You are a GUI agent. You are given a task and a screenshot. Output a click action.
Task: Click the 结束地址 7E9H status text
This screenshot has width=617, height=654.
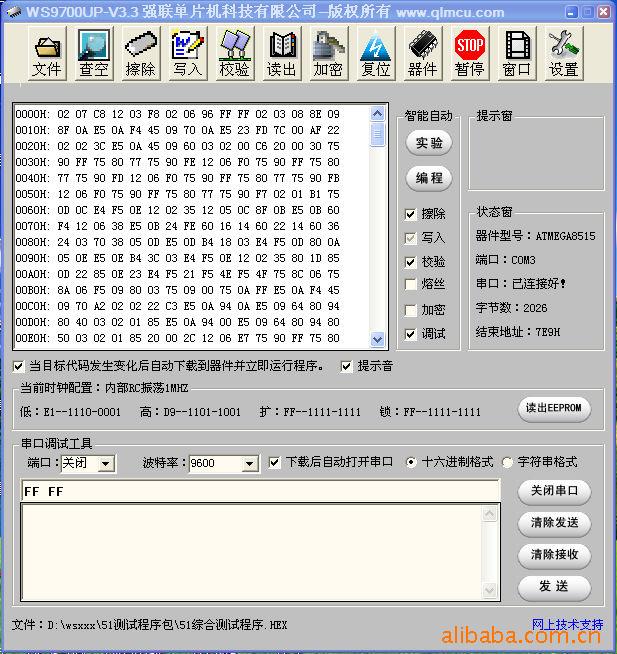pos(518,332)
